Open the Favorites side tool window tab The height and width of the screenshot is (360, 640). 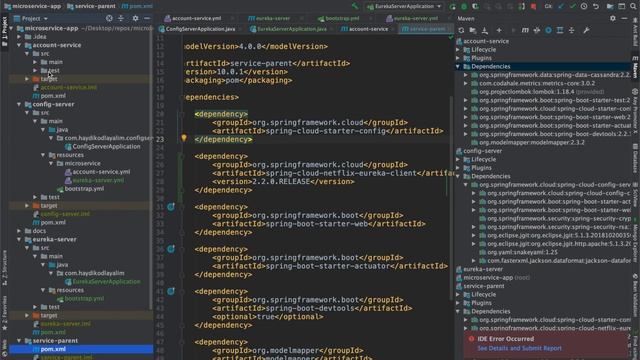[4, 313]
